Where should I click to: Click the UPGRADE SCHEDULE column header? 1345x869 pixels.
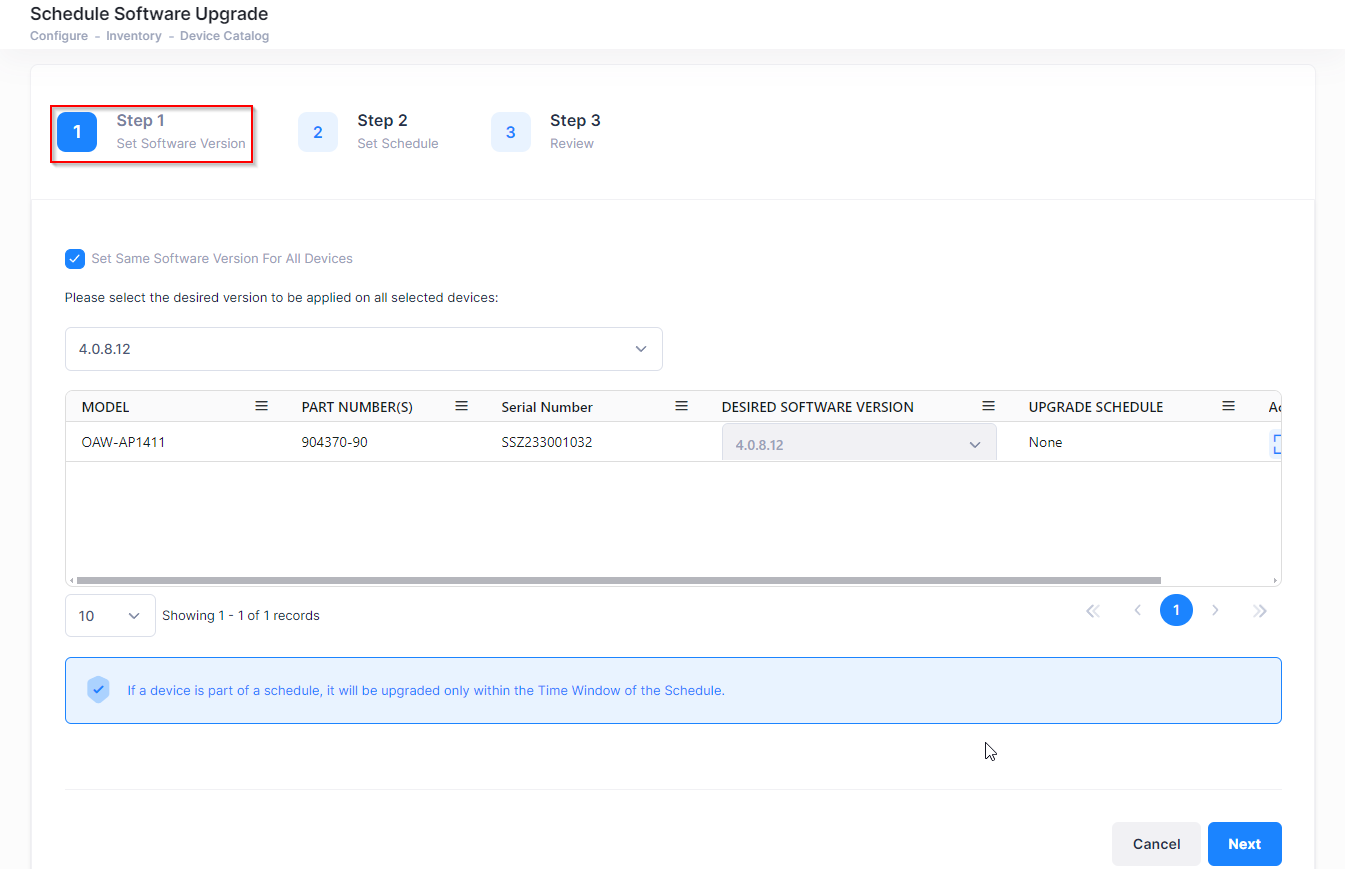(1096, 407)
